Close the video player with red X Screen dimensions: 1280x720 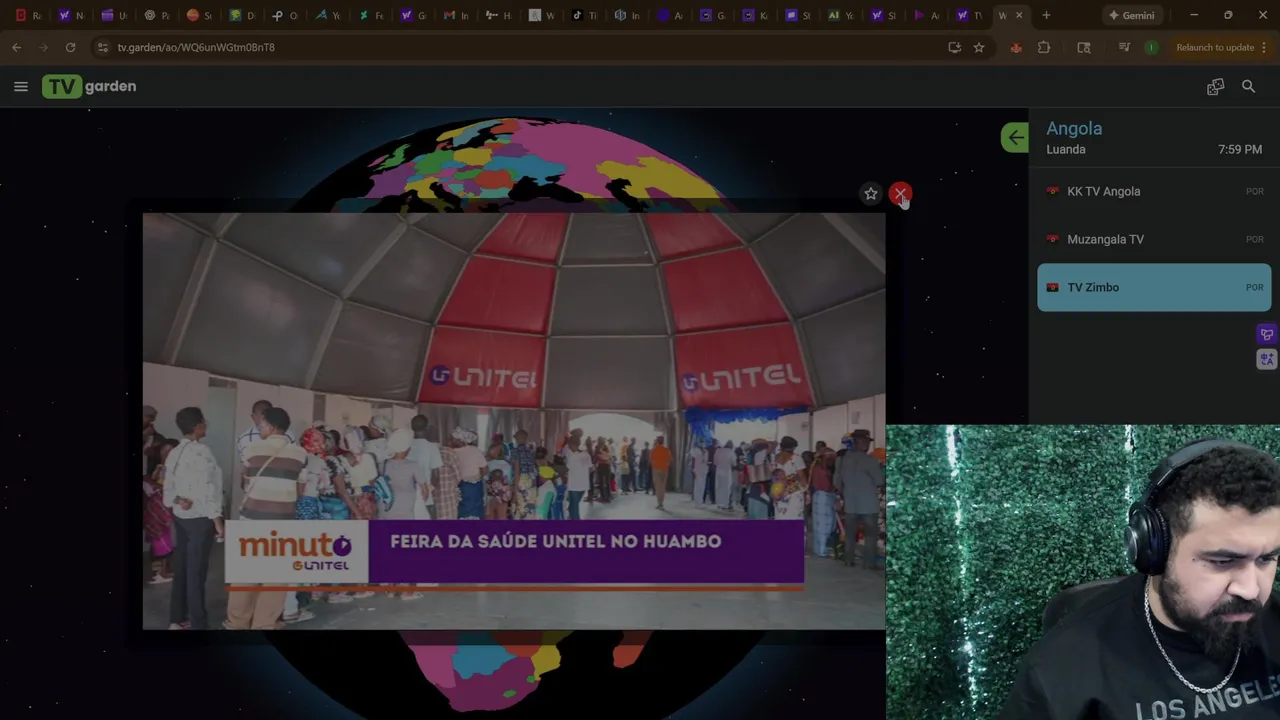pos(900,193)
